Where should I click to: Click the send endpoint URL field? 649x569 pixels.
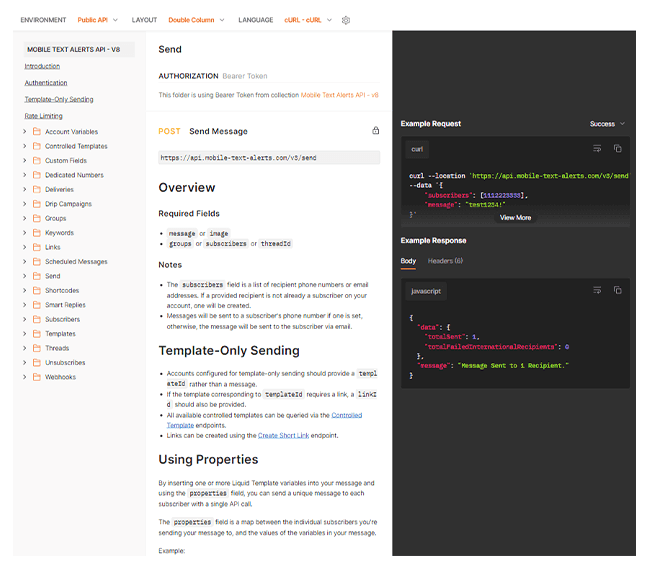pos(269,158)
